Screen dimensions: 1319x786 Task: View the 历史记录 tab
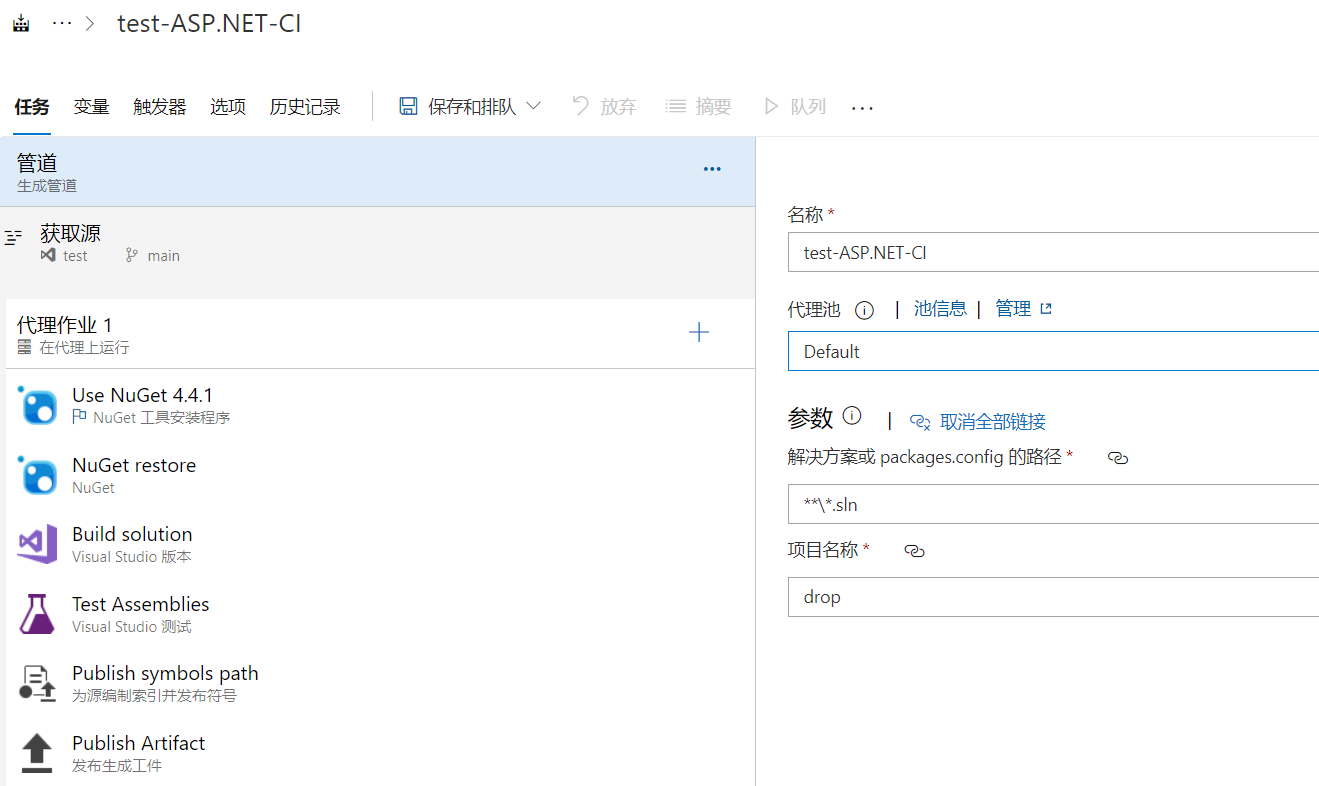click(305, 107)
